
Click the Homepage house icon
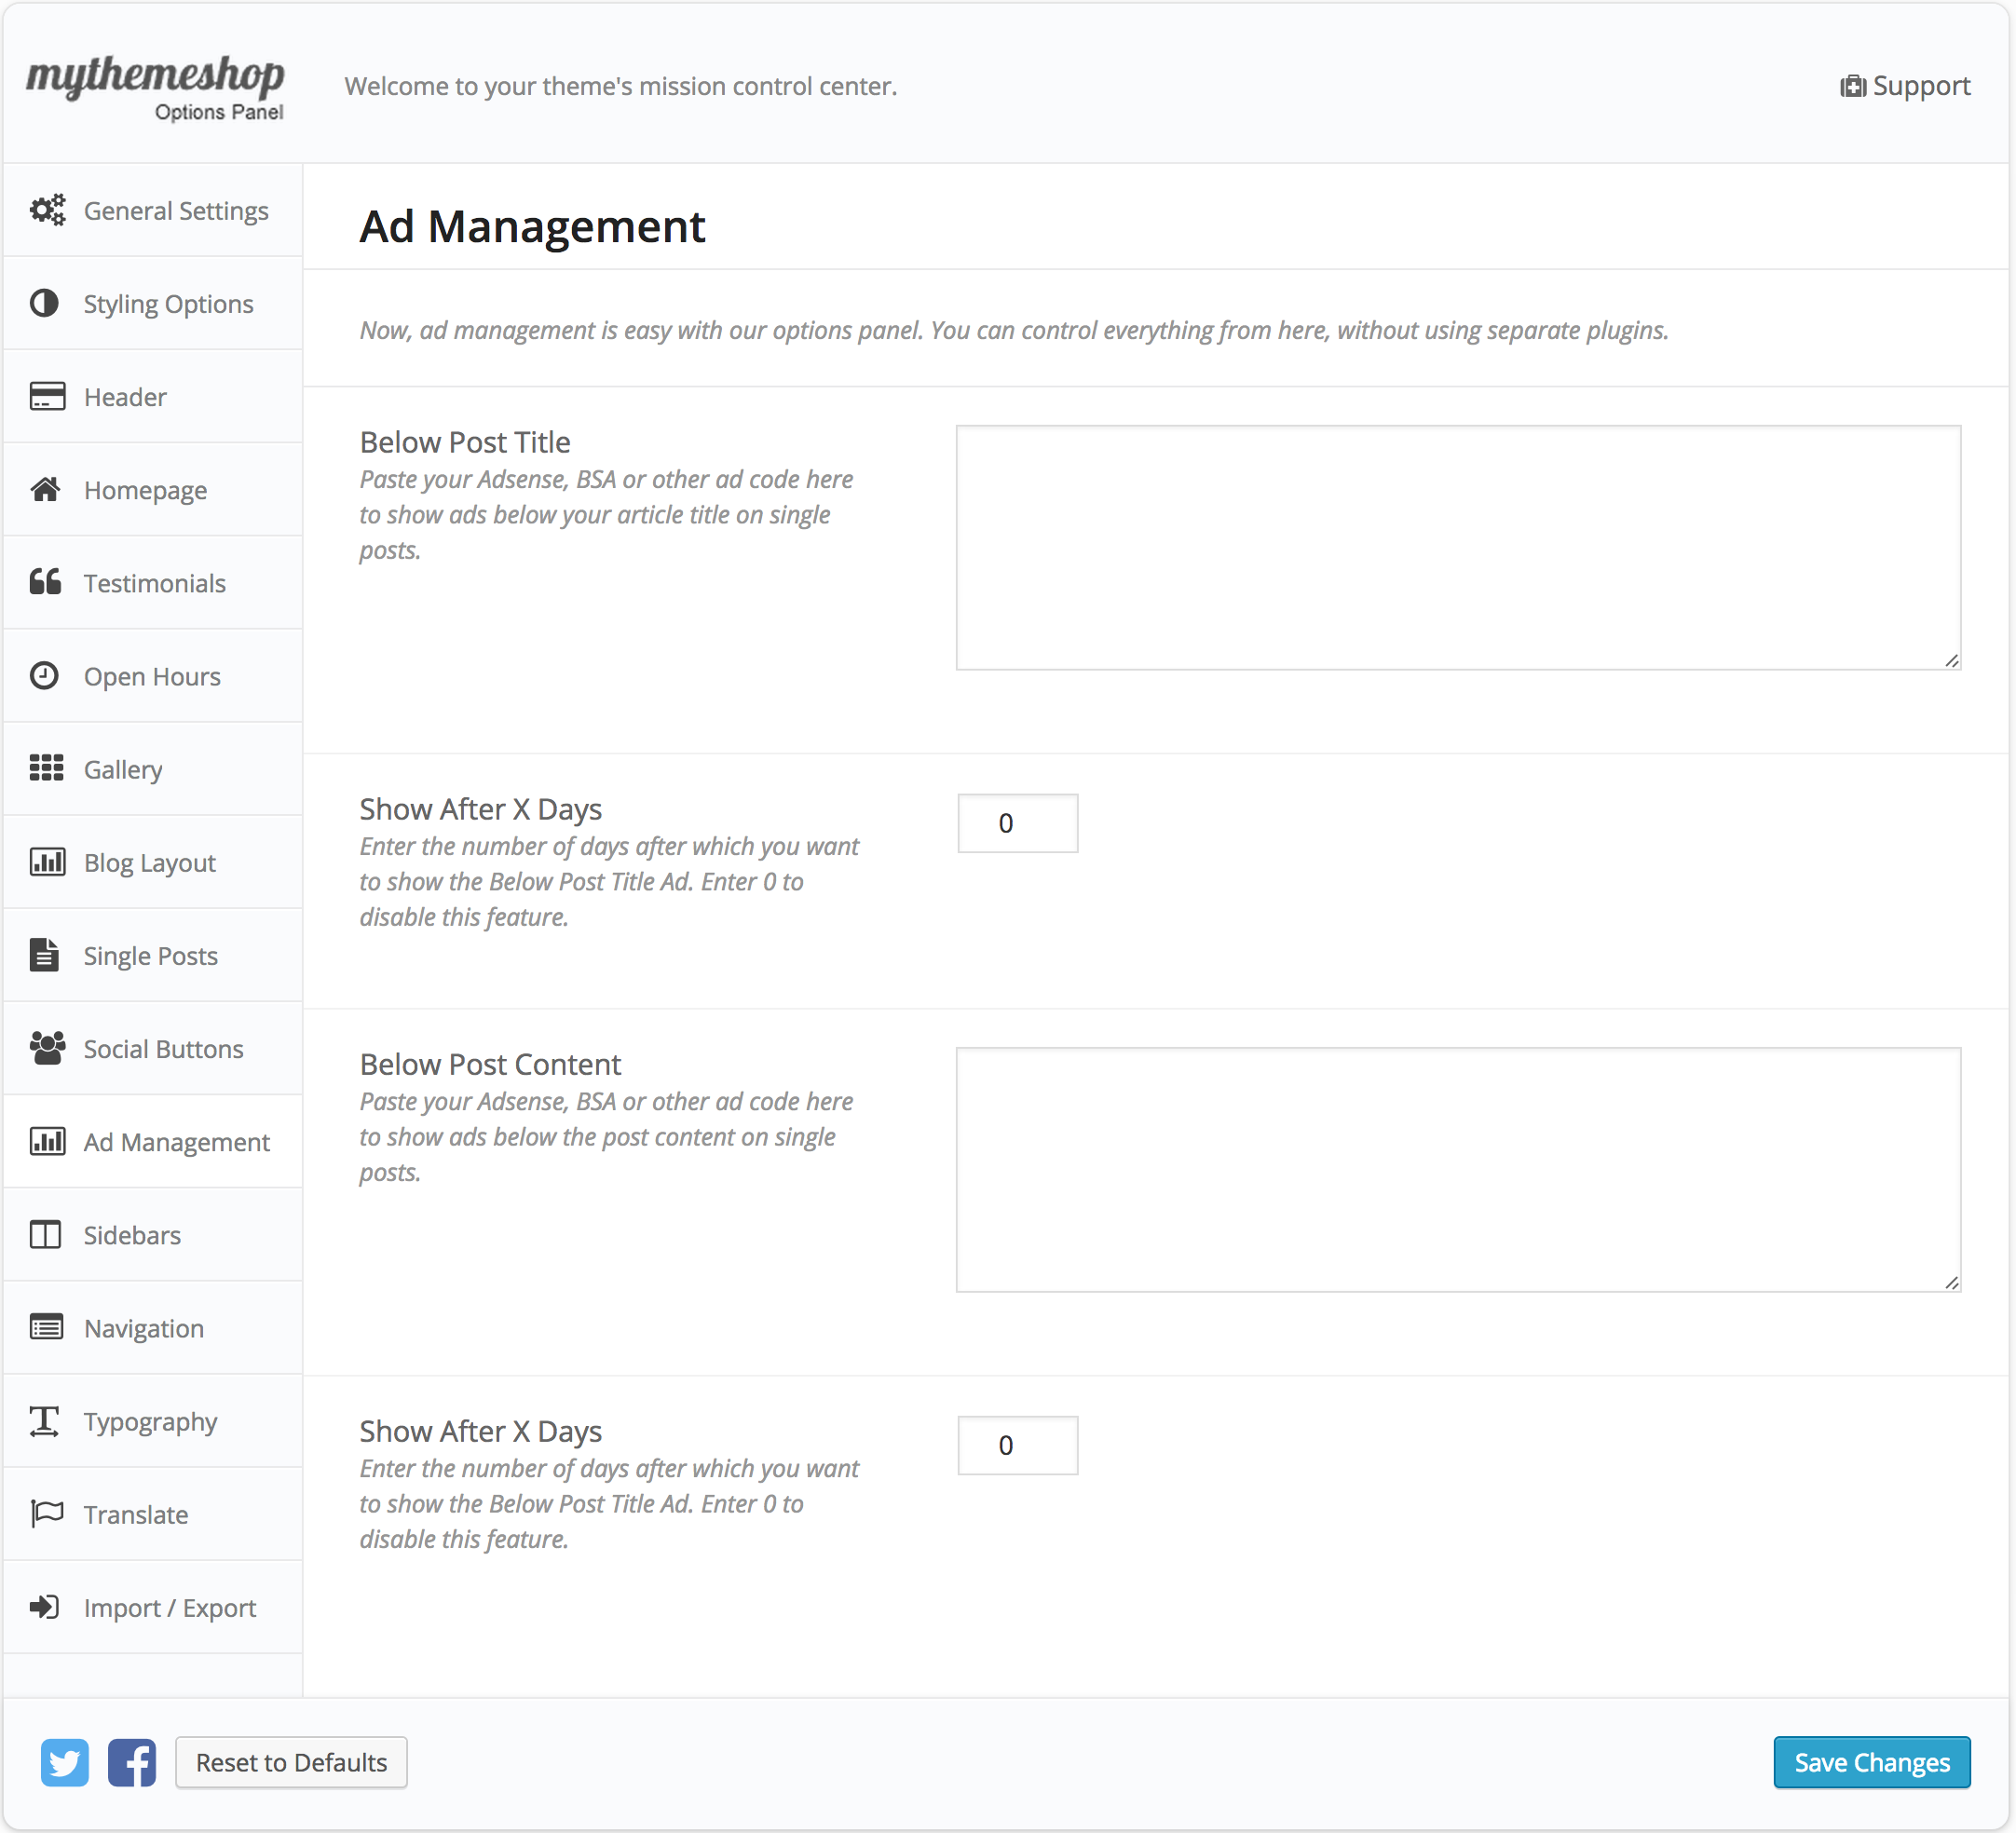click(45, 489)
